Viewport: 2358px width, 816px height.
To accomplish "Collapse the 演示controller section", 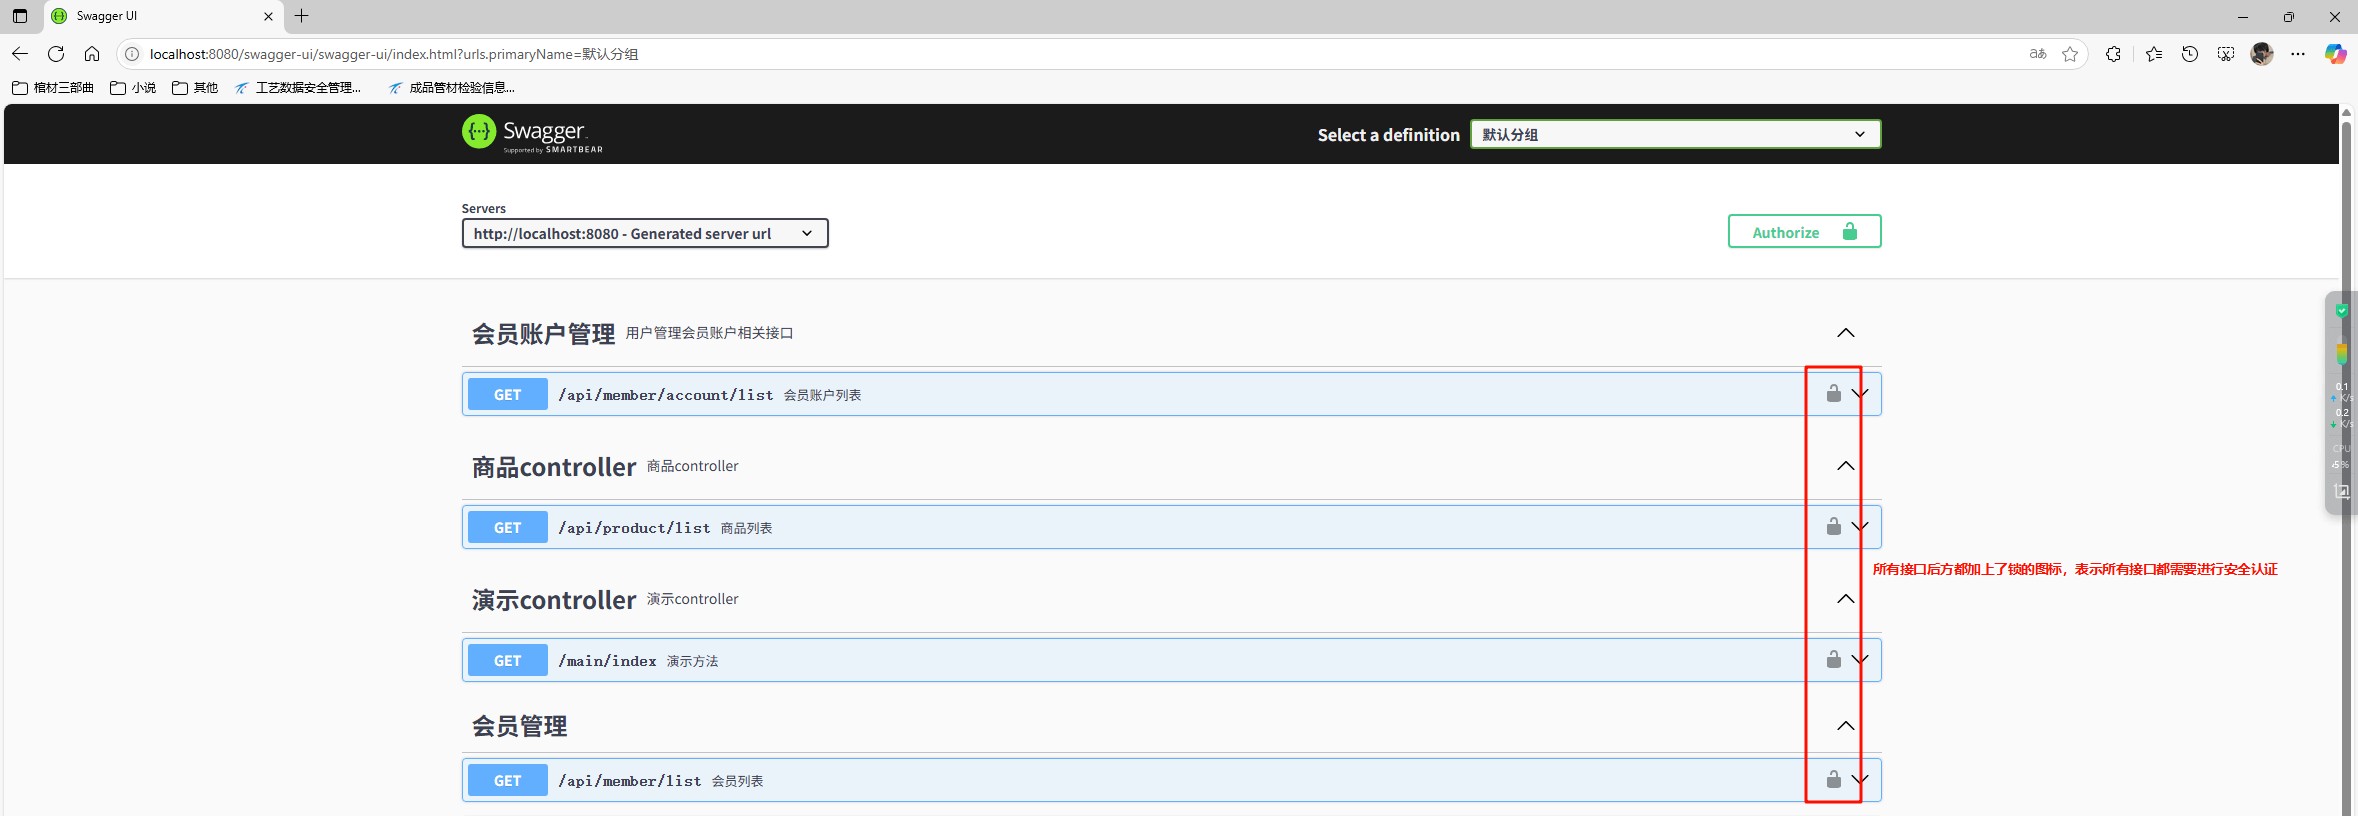I will click(x=1845, y=599).
